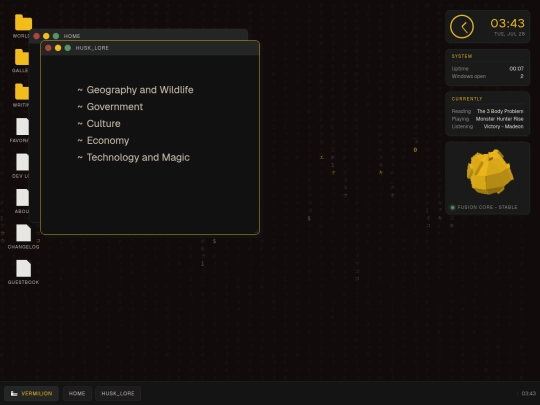Close the HOME window behind
540x405 pixels.
click(37, 36)
